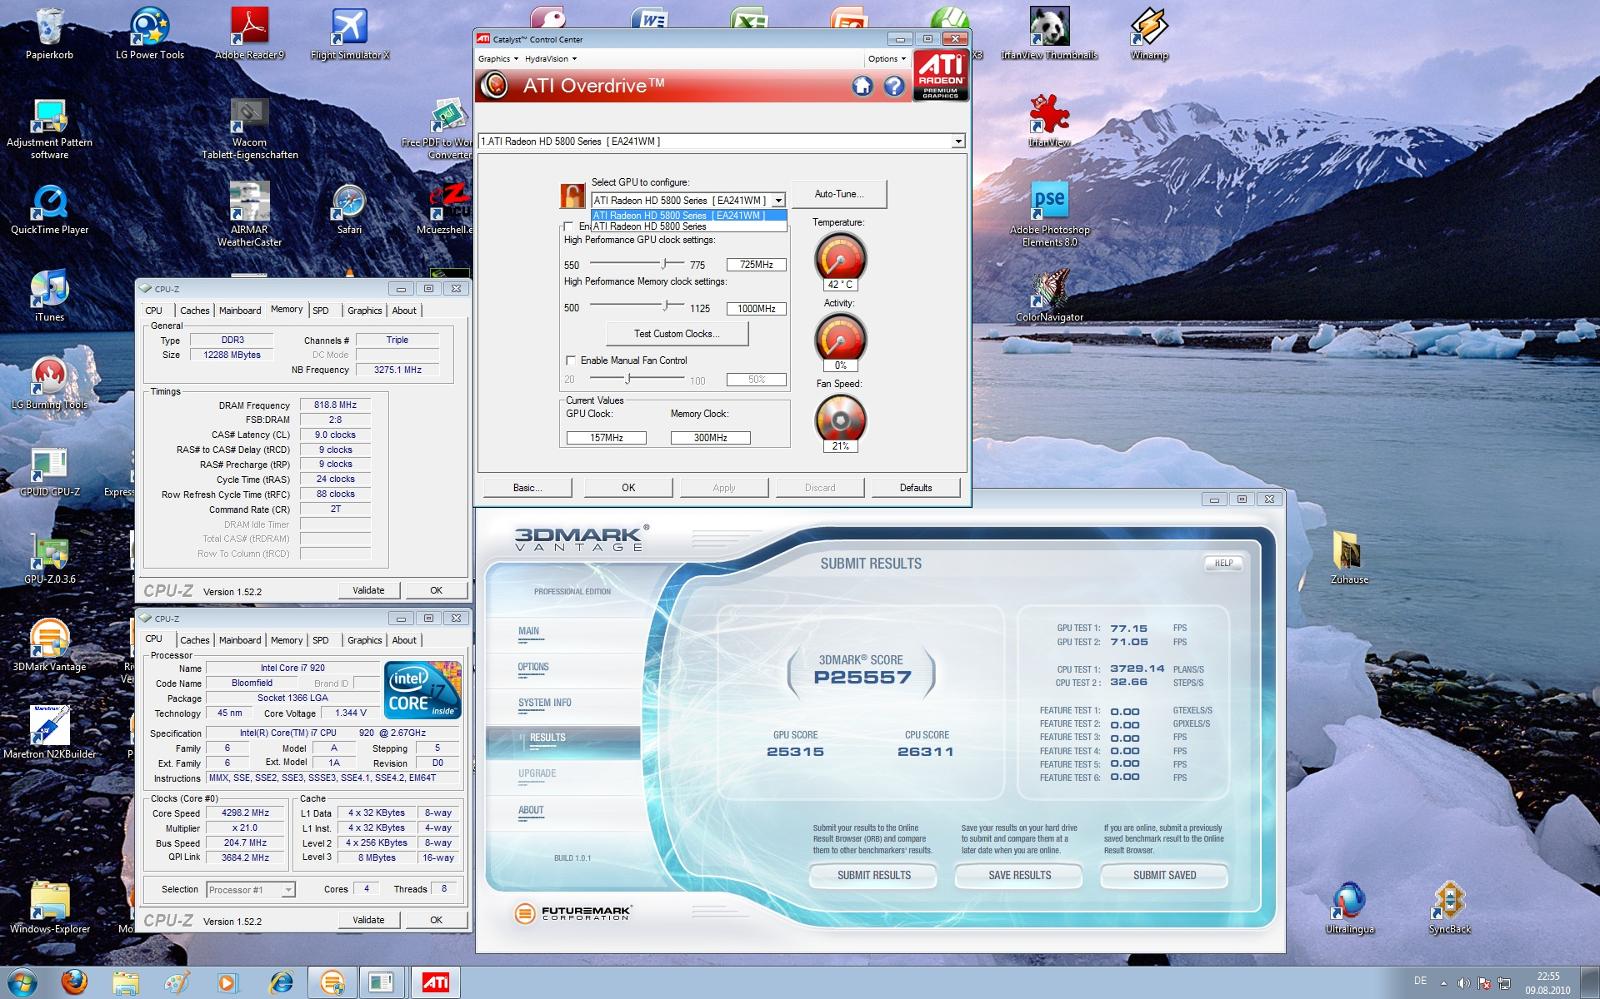Screen dimensions: 1600x999
Task: Open the Papierkorb recycle bin icon
Action: (49, 35)
